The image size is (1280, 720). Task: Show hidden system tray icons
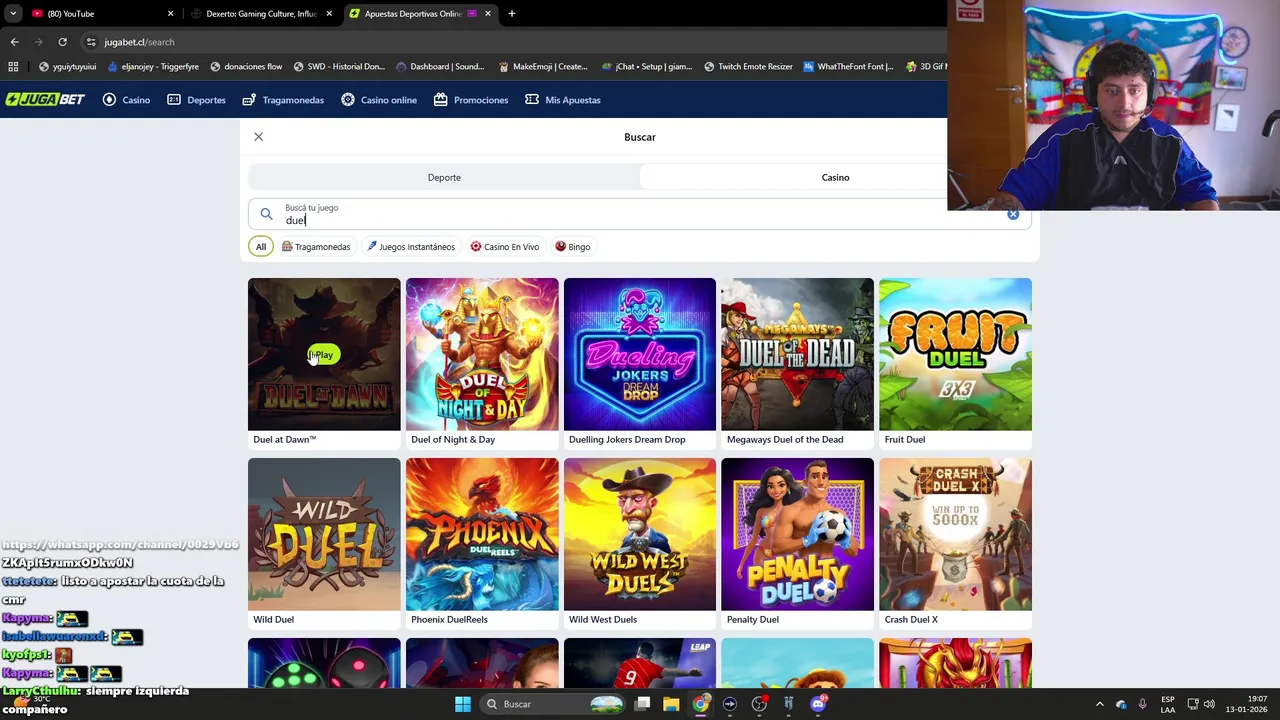point(1099,704)
